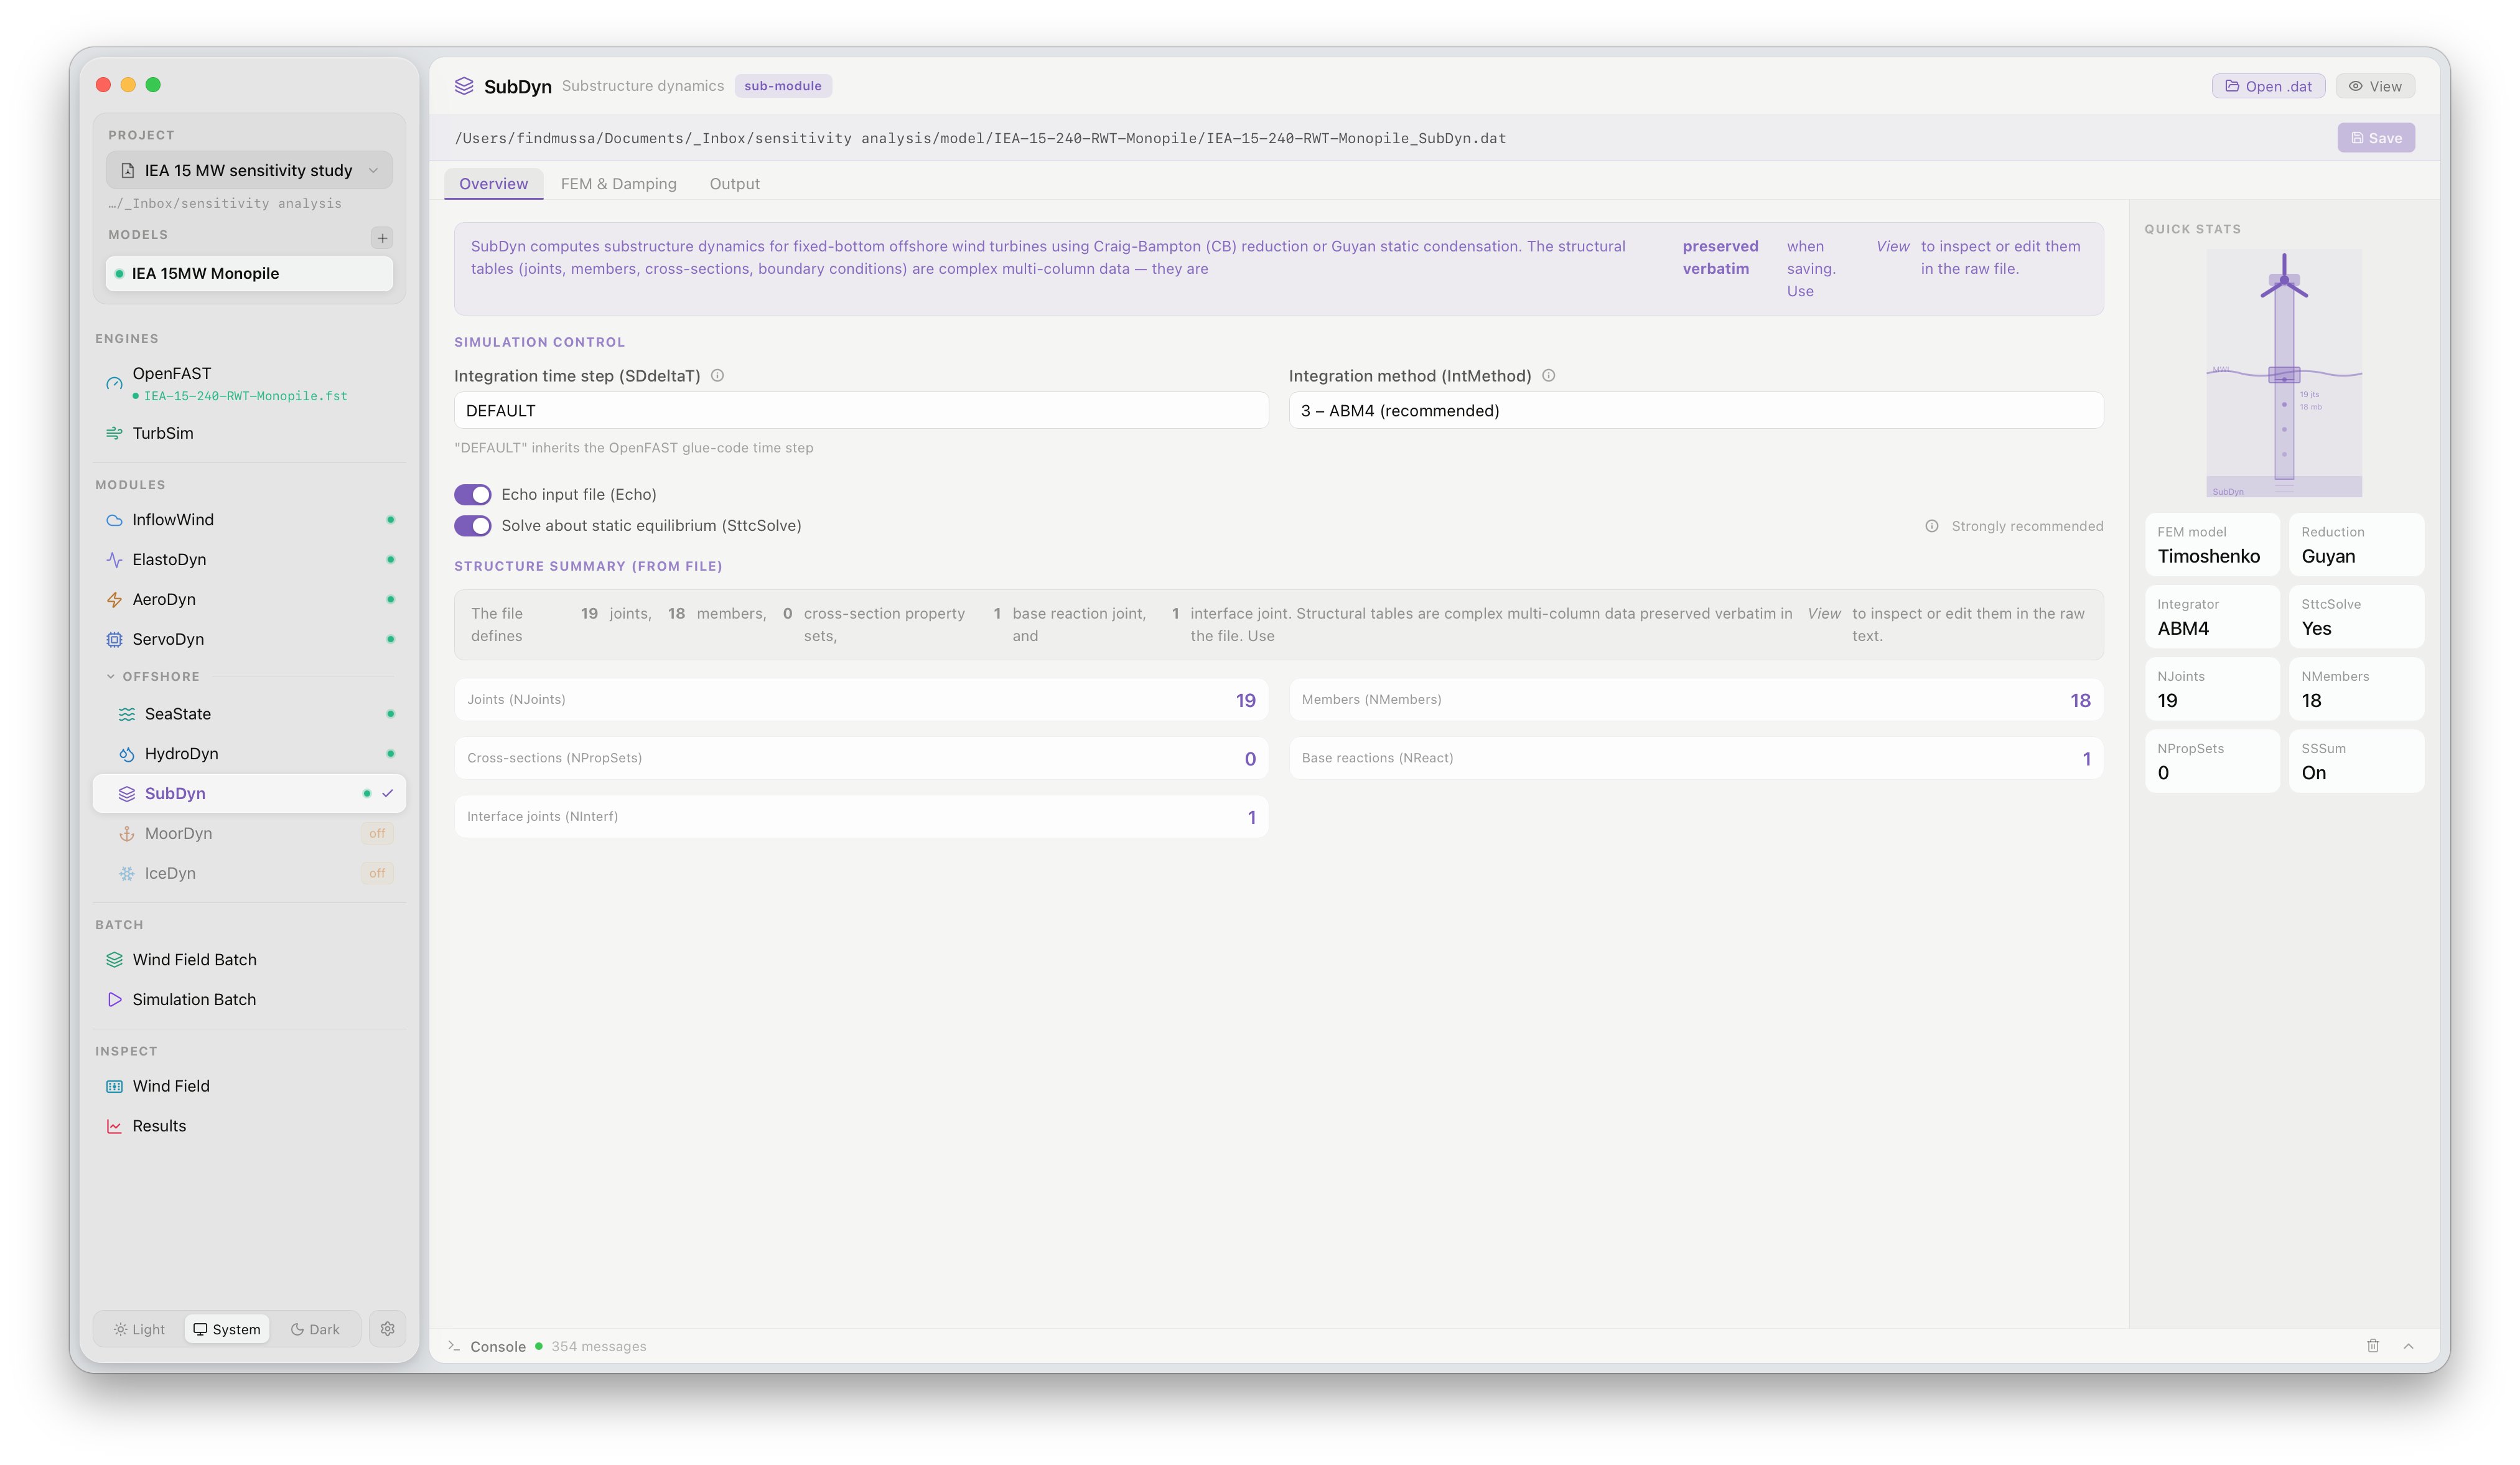Toggle MoorDyn off badge
The image size is (2520, 1465).
(x=377, y=834)
